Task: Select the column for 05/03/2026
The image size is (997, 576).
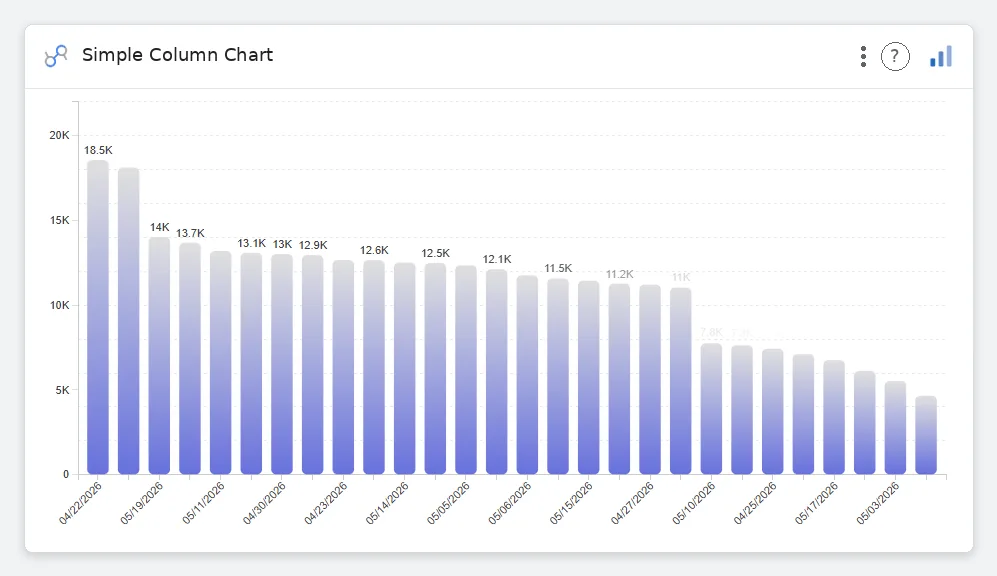Action: tap(895, 428)
